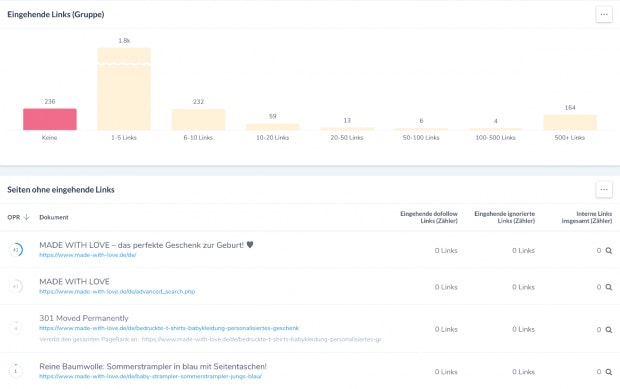Sort by Interne Links insgesamt column

pos(587,217)
